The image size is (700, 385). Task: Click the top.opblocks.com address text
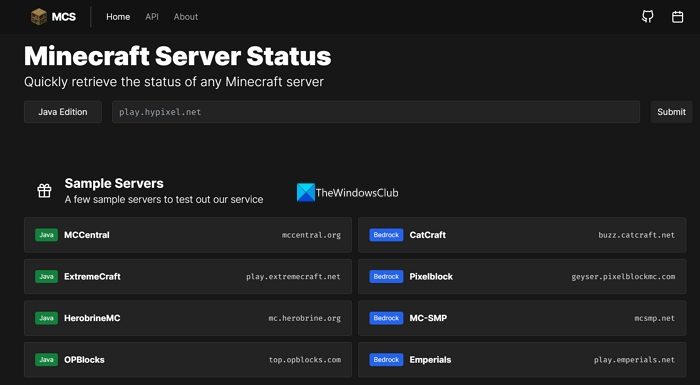[304, 360]
